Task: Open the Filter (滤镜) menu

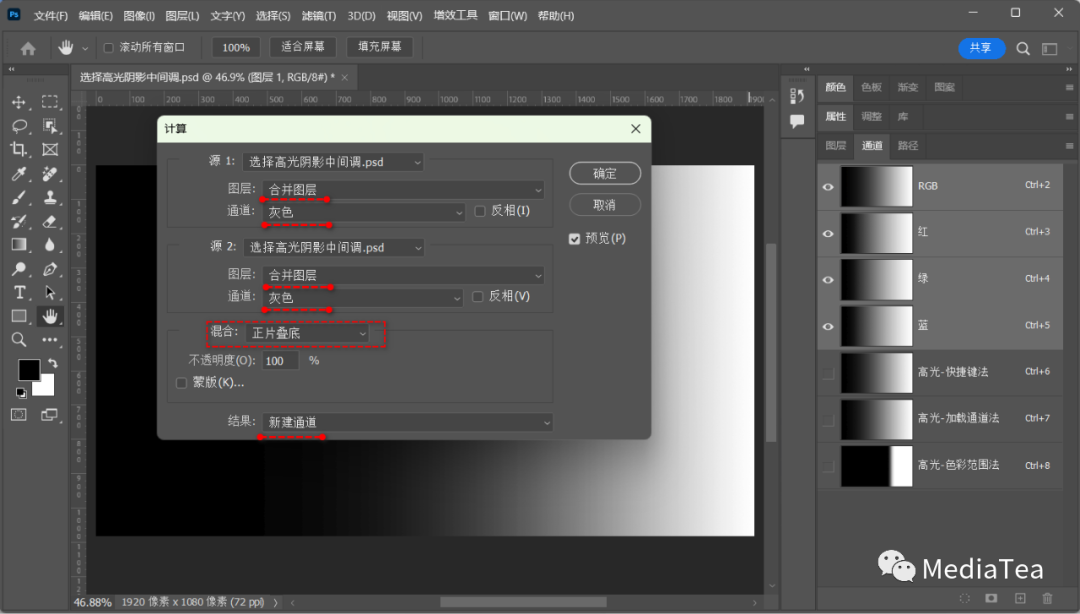Action: (319, 15)
